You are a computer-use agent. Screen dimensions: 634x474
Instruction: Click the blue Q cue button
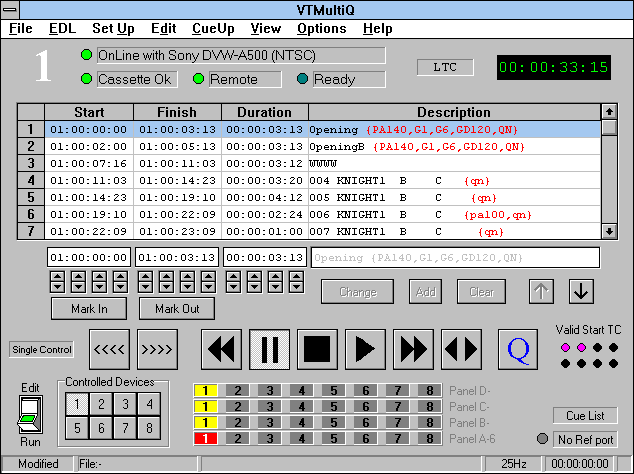tap(518, 349)
